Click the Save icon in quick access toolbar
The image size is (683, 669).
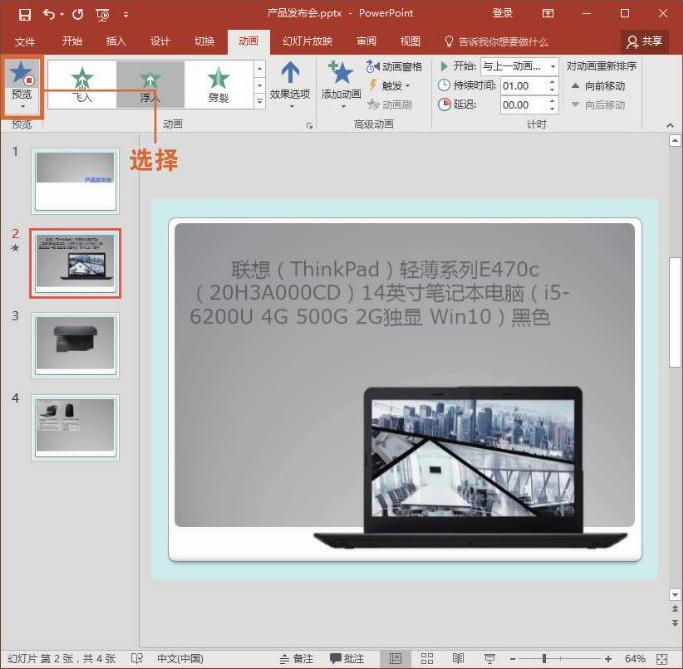25,14
